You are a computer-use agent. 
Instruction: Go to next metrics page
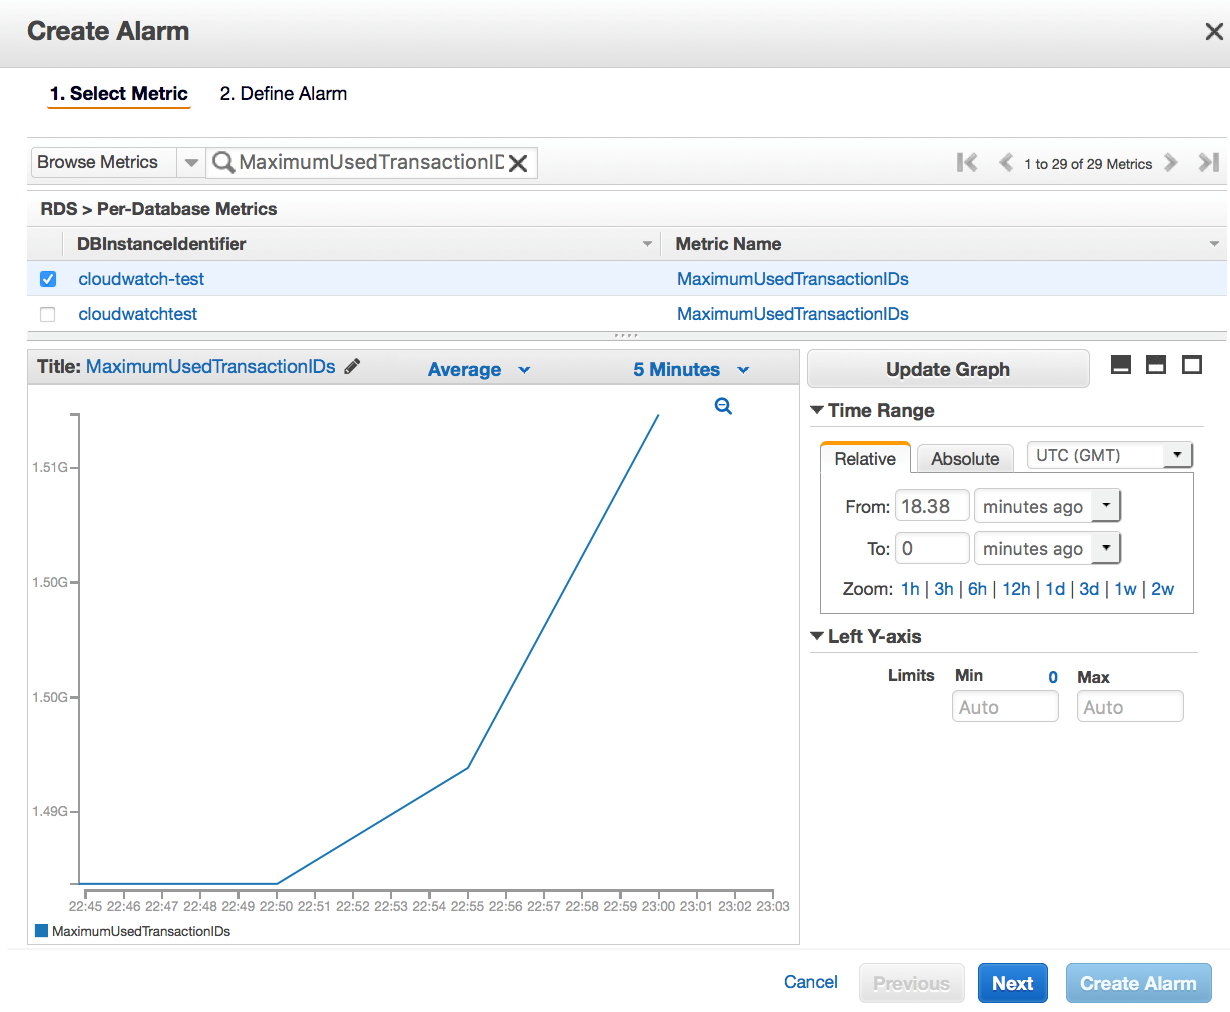pos(1171,163)
